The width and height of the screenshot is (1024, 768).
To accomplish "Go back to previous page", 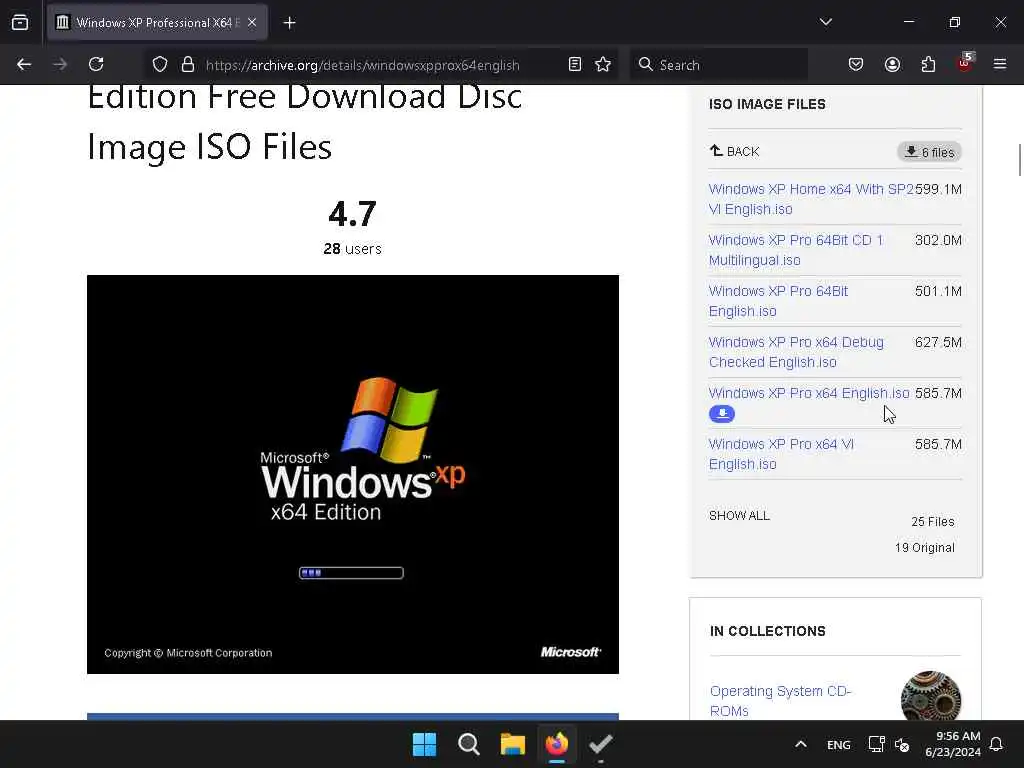I will [x=24, y=64].
